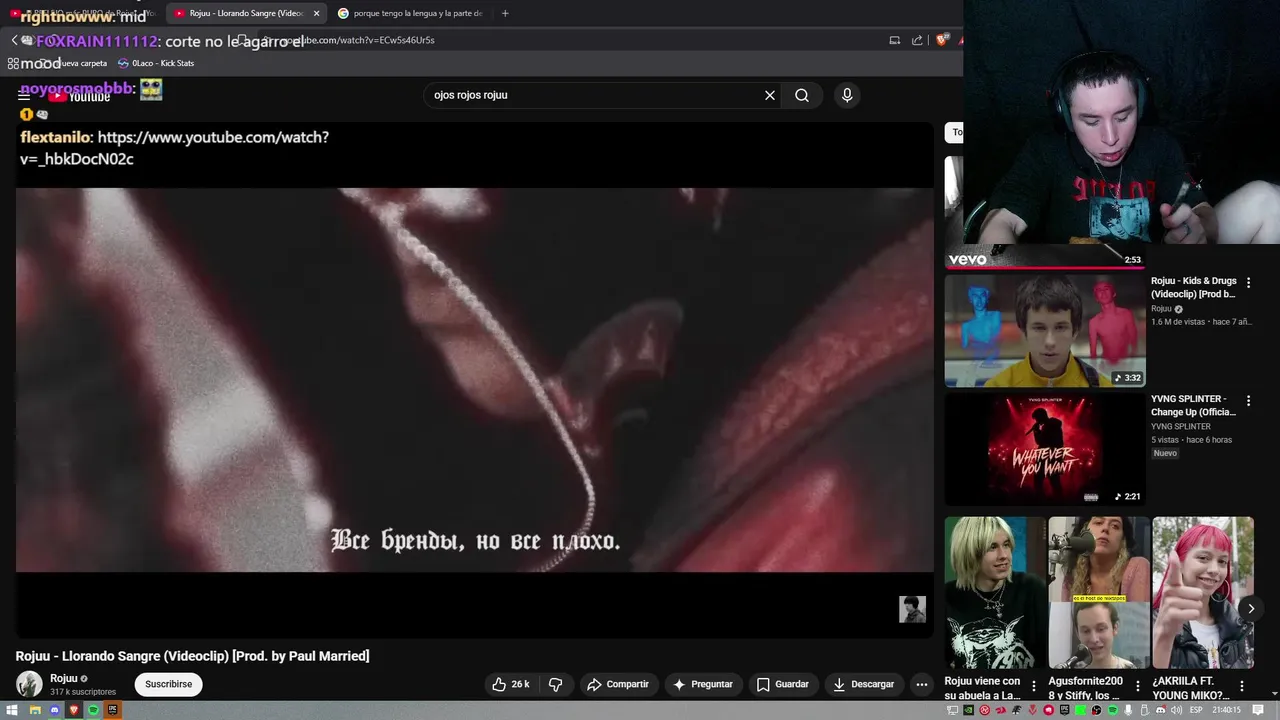Open options for Rojuu - Kids & Drugs
The height and width of the screenshot is (720, 1280).
pos(1248,283)
